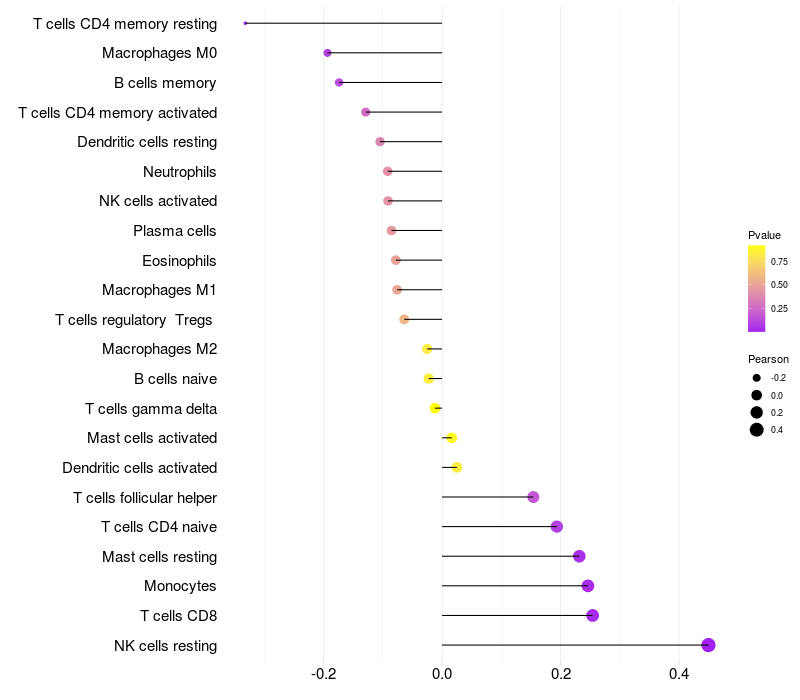Click the yellow Dendritic cells activated point
The width and height of the screenshot is (800, 700).
tap(457, 467)
